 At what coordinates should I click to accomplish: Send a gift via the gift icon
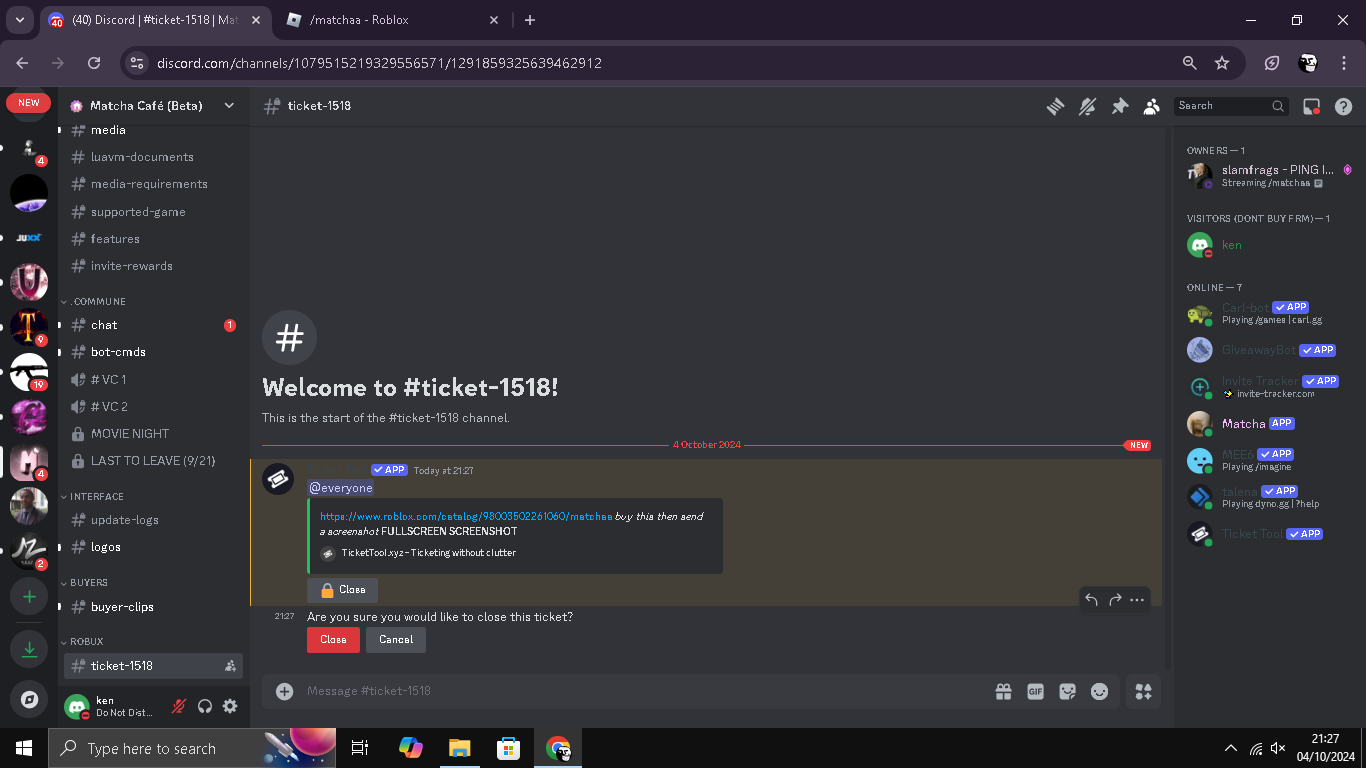(1003, 691)
